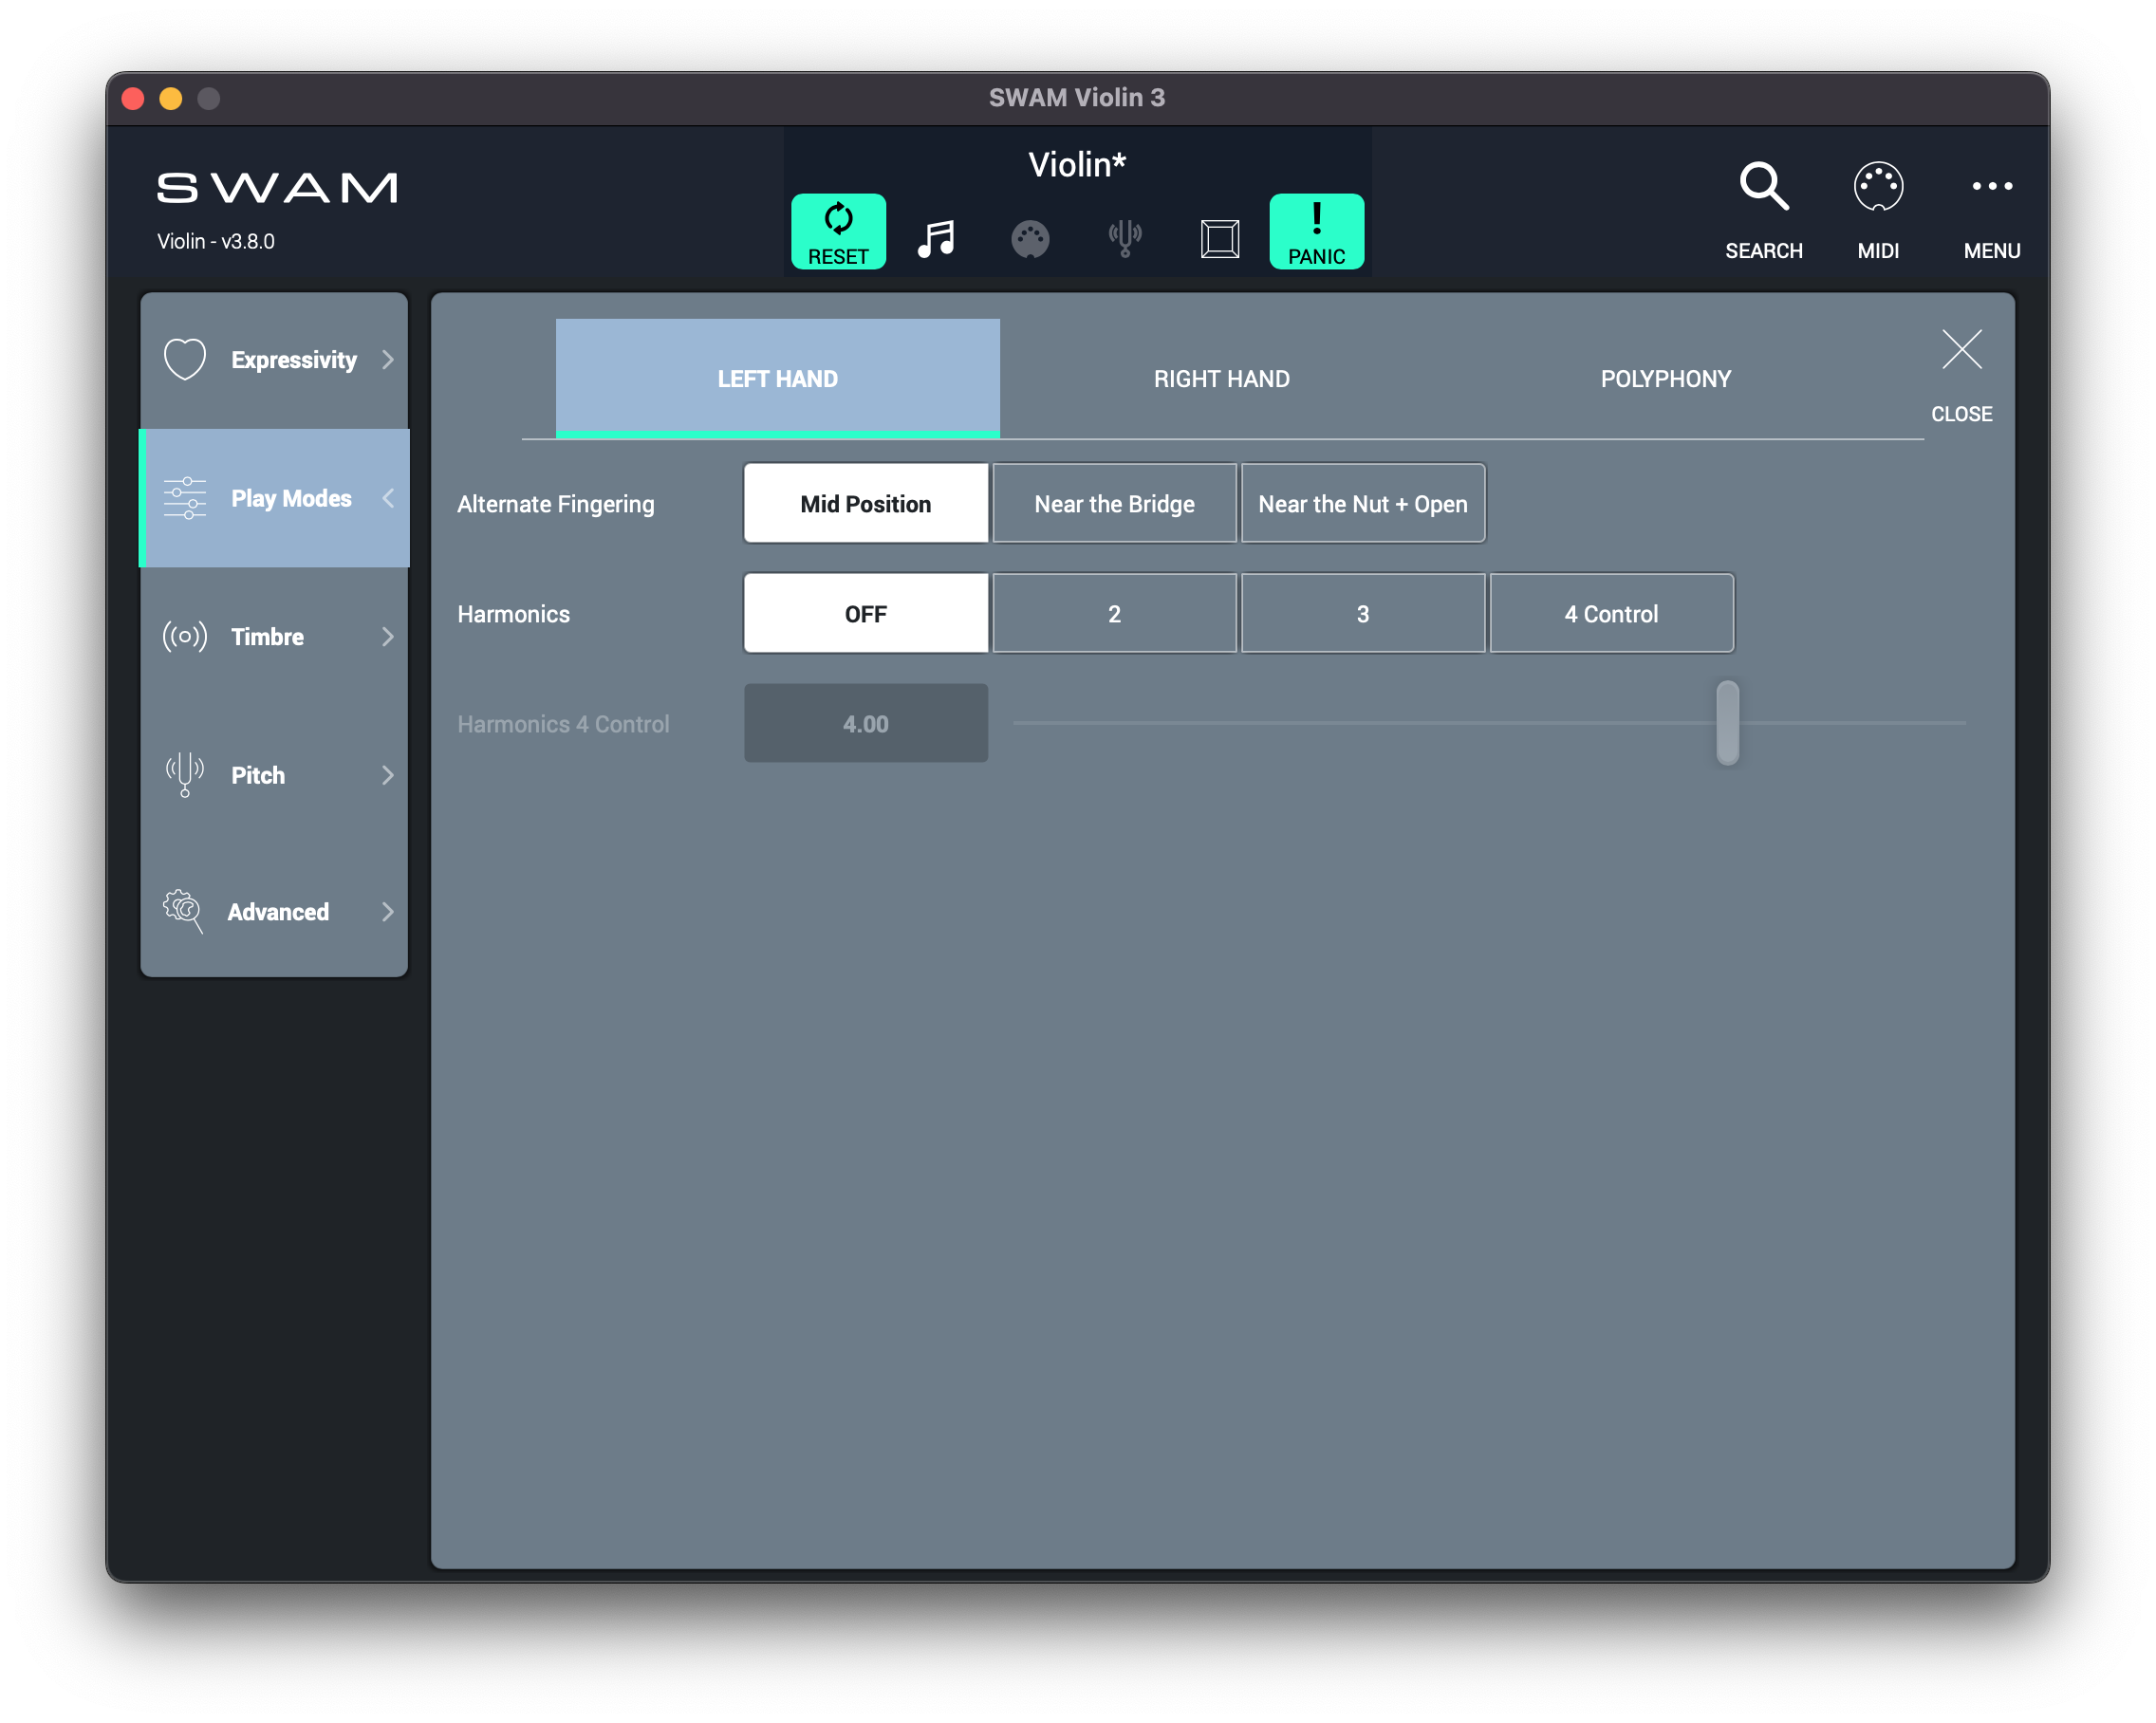Viewport: 2156px width, 1723px height.
Task: Set Harmonics to 3
Action: (1362, 614)
